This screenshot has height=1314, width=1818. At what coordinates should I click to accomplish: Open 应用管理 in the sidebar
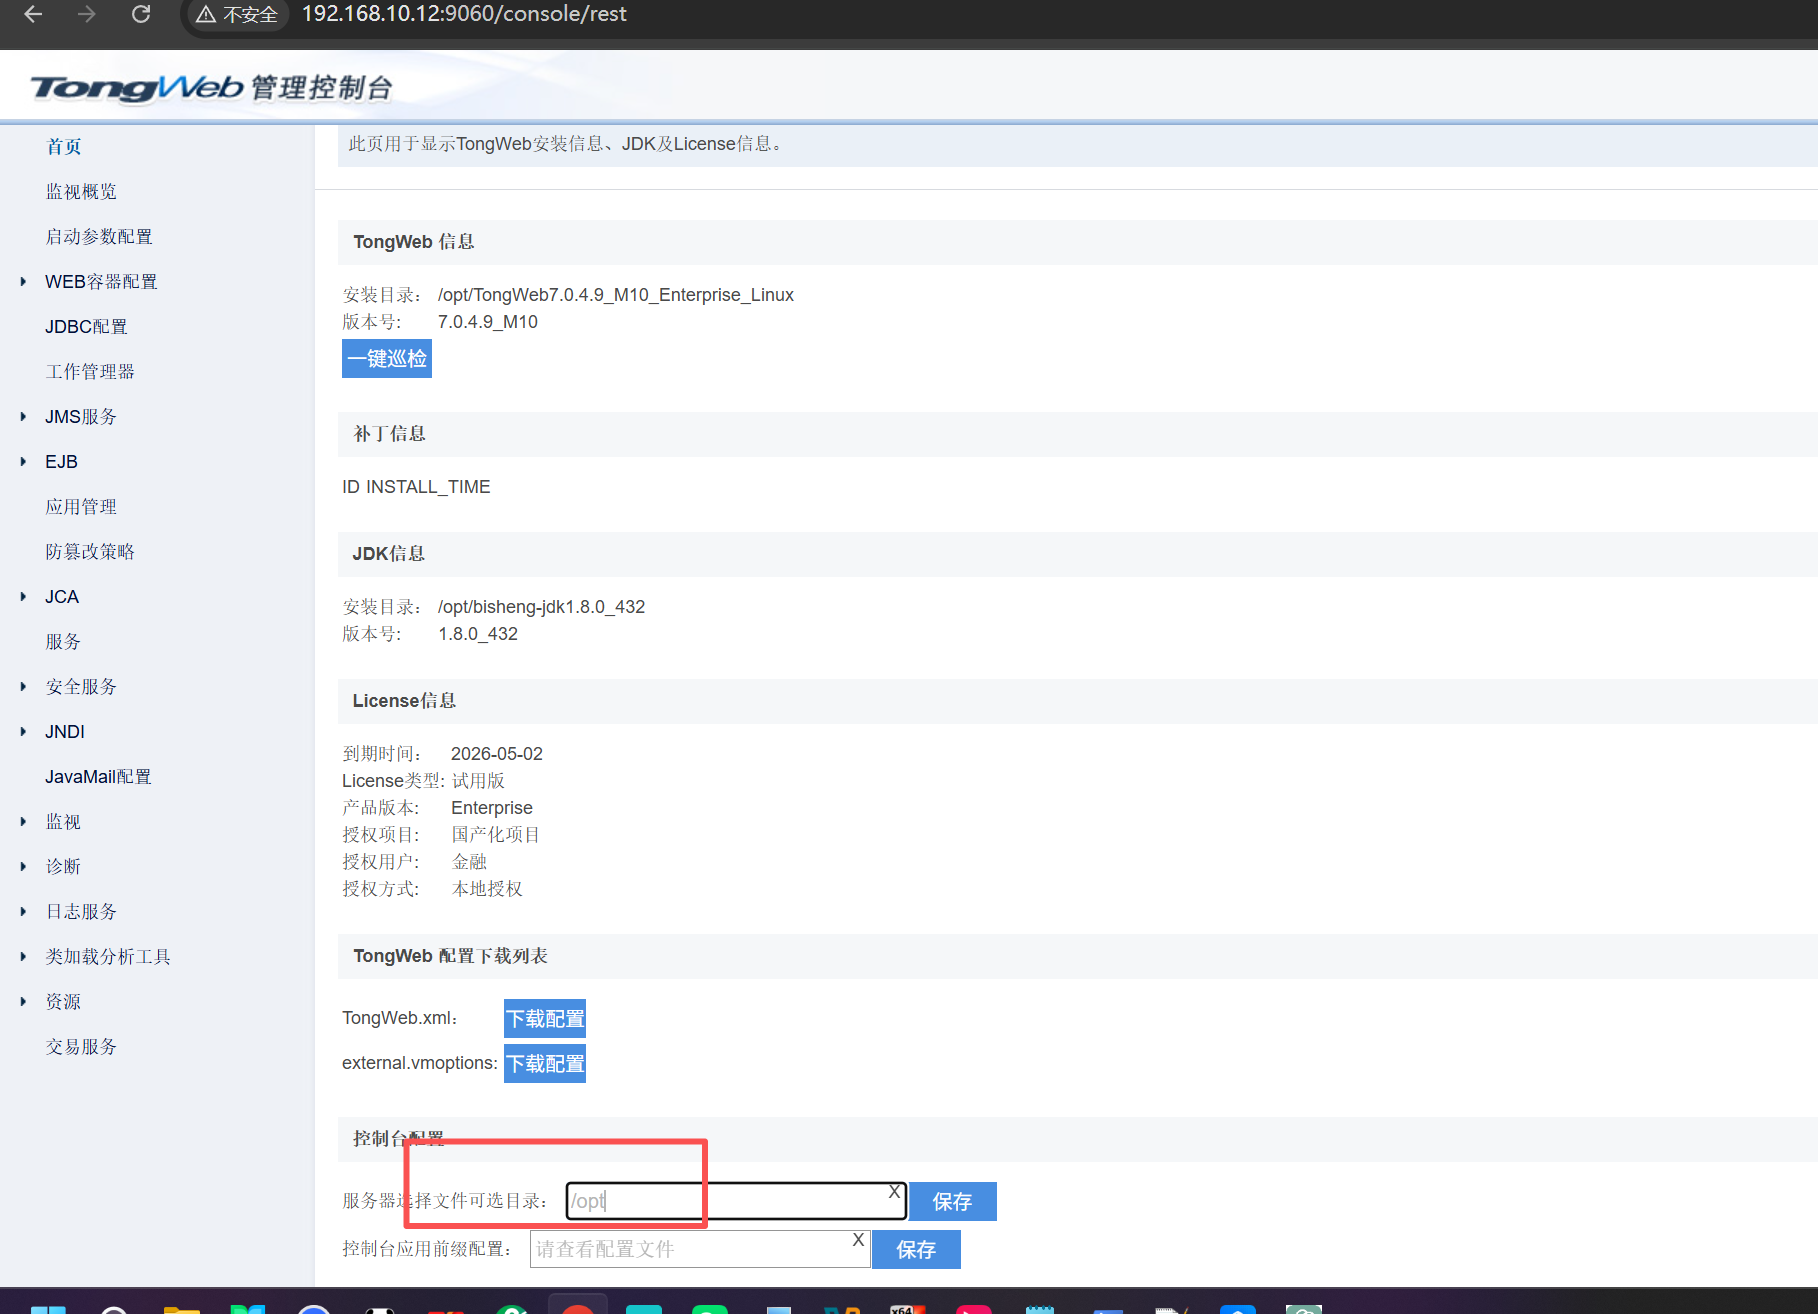pyautogui.click(x=81, y=507)
